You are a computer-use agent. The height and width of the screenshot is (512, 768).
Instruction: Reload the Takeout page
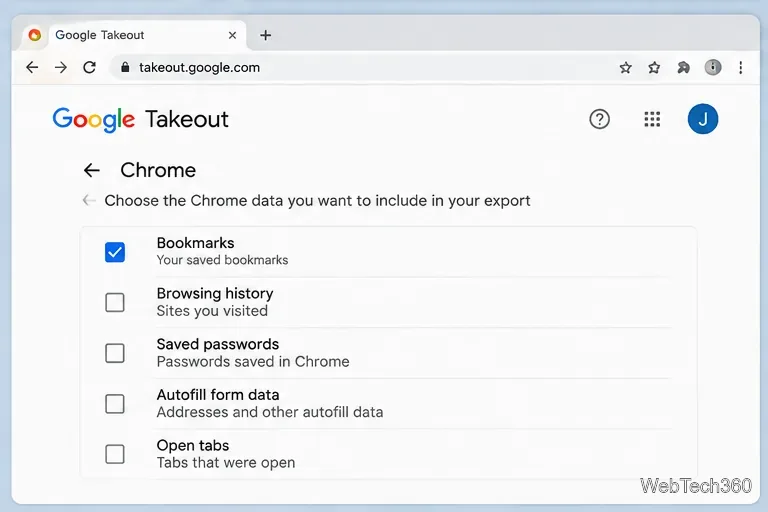coord(90,67)
